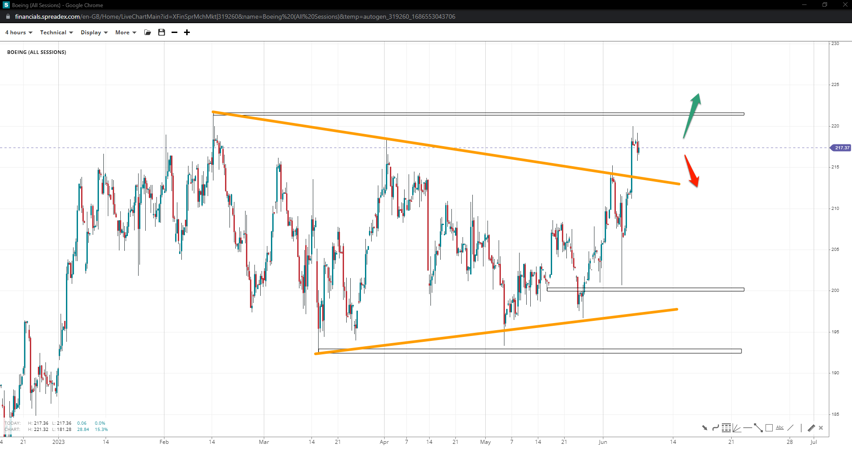Select the arrow drawing tool in bottom toolbar

704,428
